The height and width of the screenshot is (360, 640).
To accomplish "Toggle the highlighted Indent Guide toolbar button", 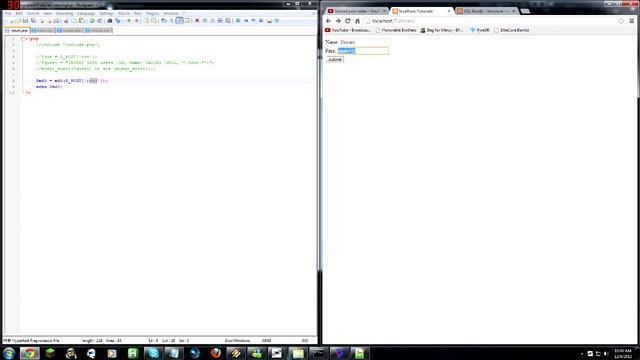I will coord(180,20).
